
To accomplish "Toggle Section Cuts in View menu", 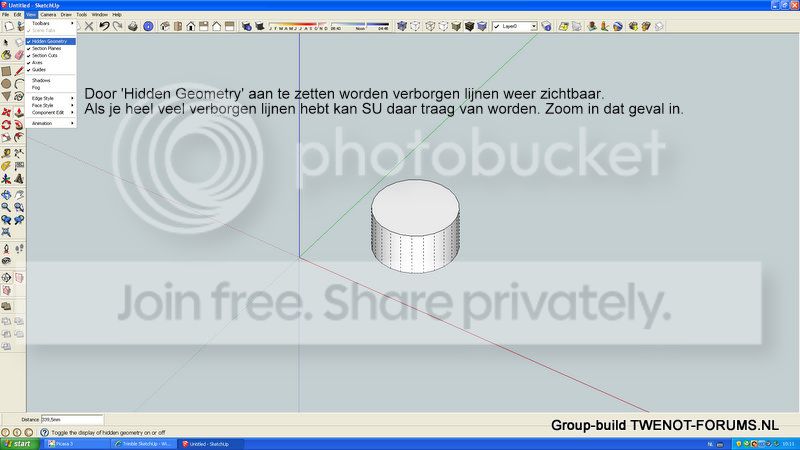I will pyautogui.click(x=51, y=56).
